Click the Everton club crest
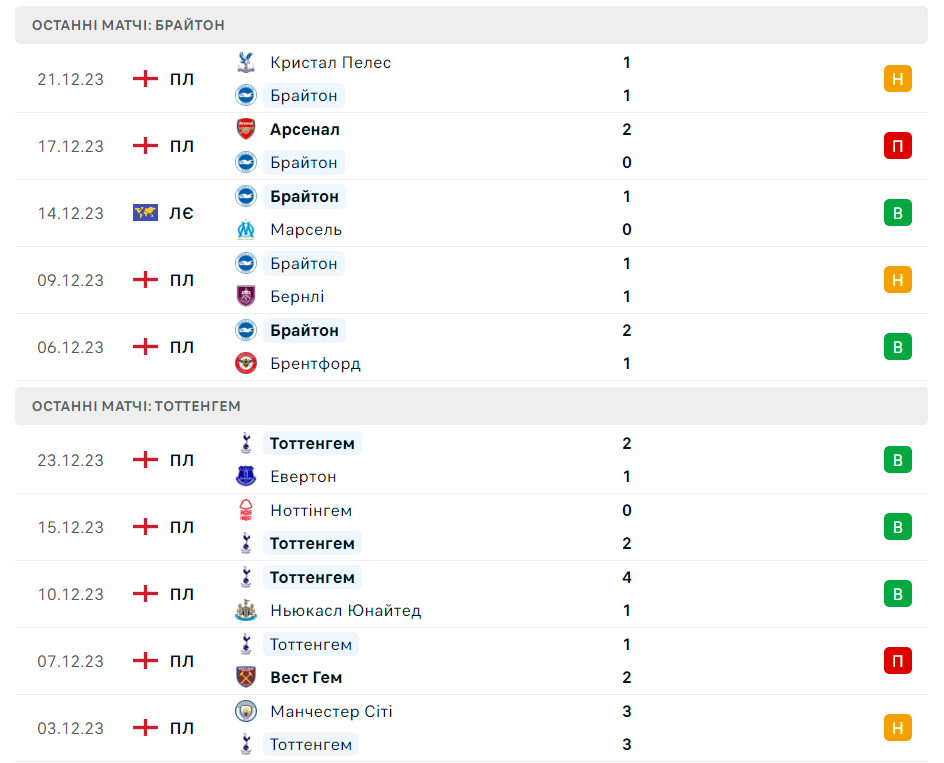This screenshot has height=763, width=944. click(245, 476)
